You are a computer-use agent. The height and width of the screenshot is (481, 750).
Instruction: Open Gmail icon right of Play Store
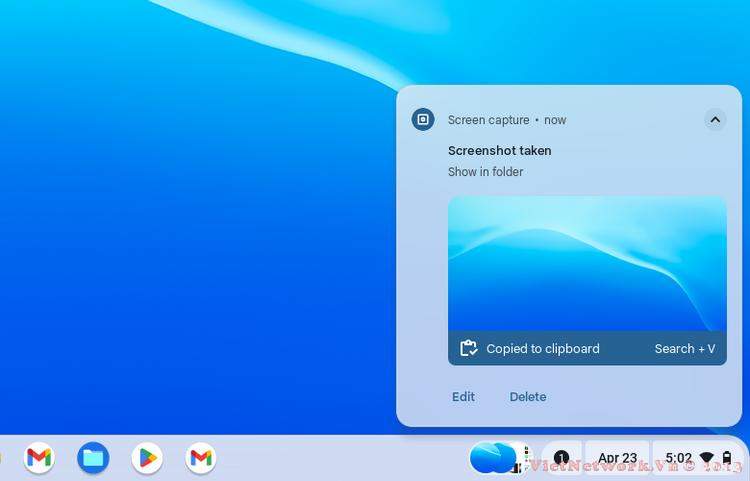(201, 458)
